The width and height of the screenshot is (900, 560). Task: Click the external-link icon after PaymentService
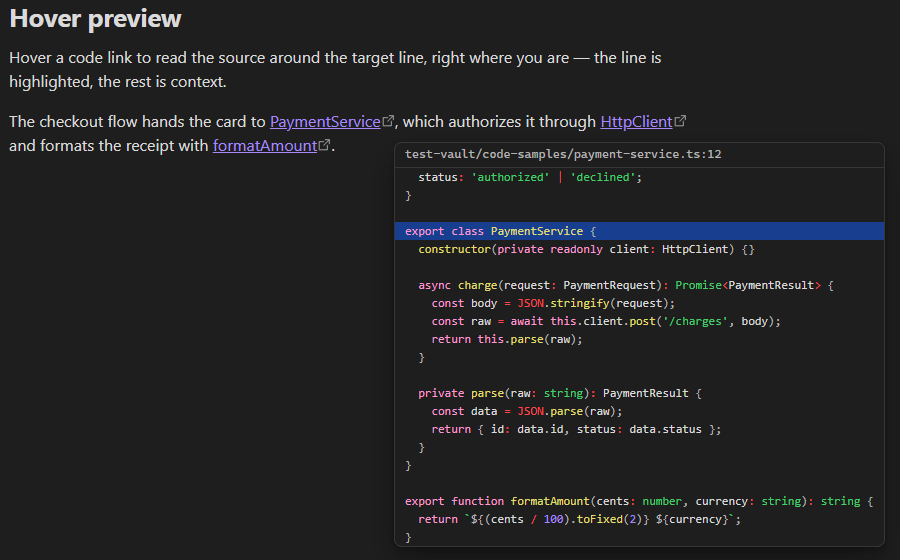(x=389, y=121)
